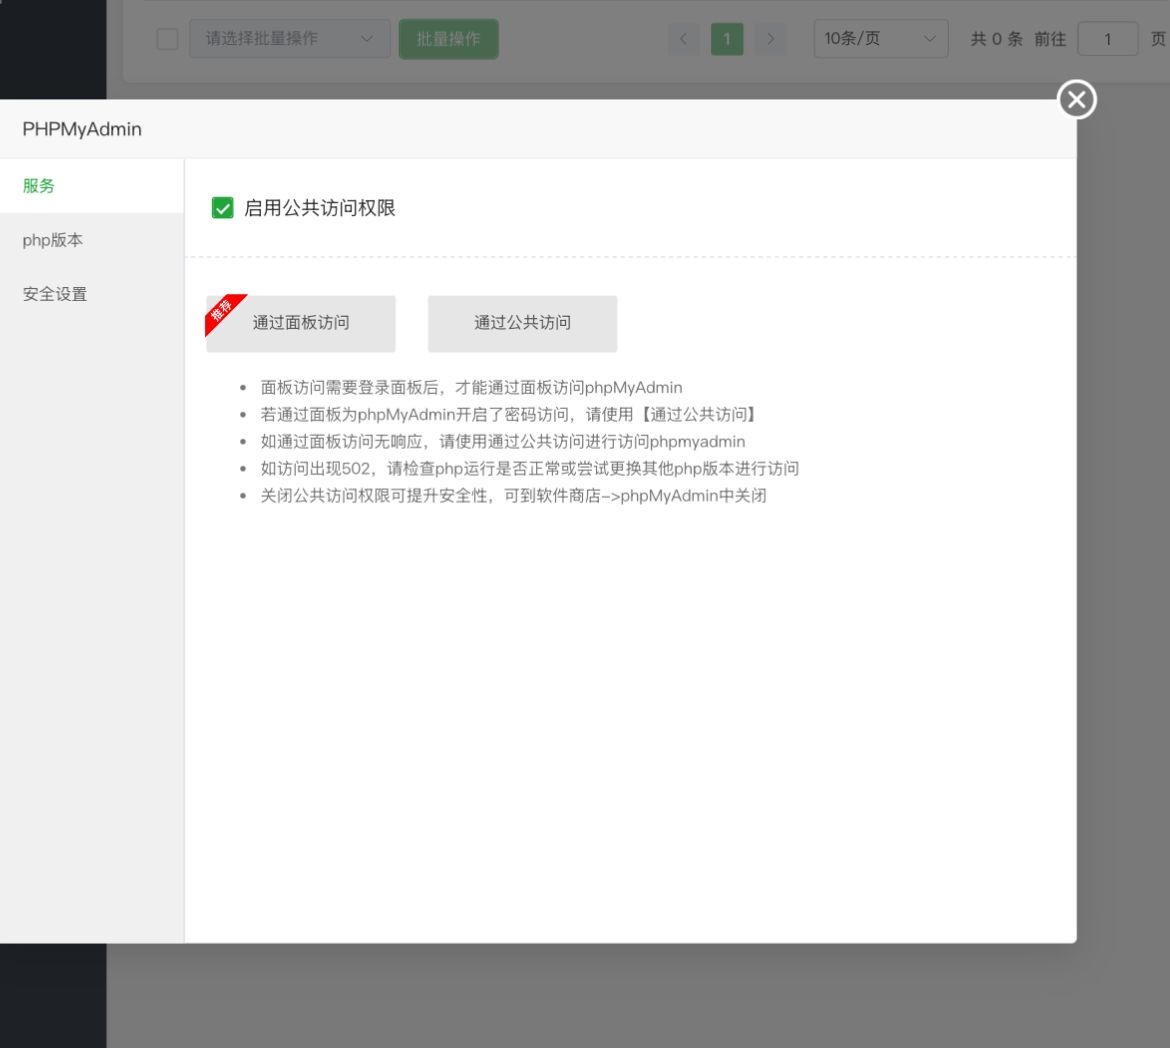Switch to the php版本 tab

pos(92,240)
